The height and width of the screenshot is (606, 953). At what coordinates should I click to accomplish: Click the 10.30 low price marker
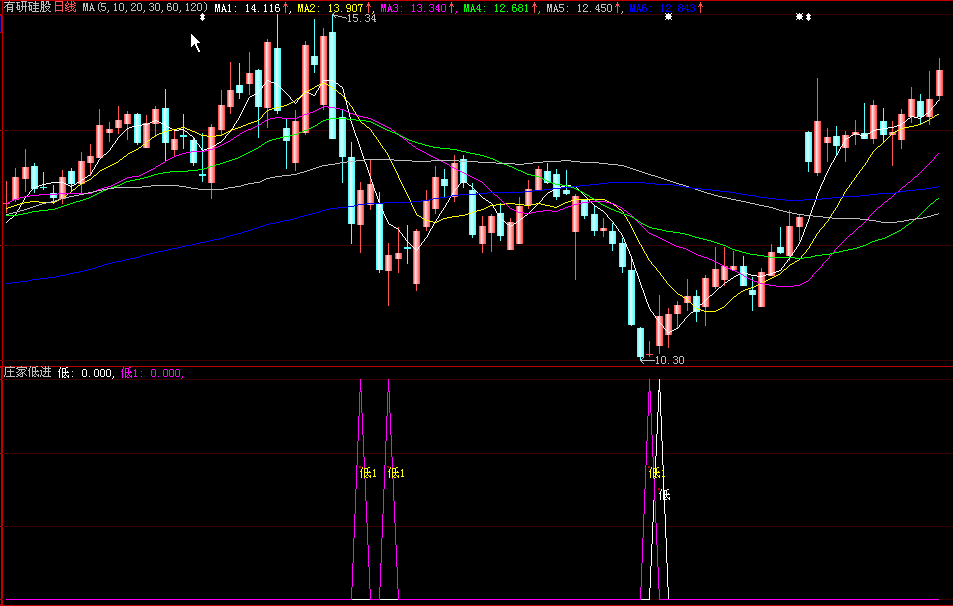coord(668,360)
